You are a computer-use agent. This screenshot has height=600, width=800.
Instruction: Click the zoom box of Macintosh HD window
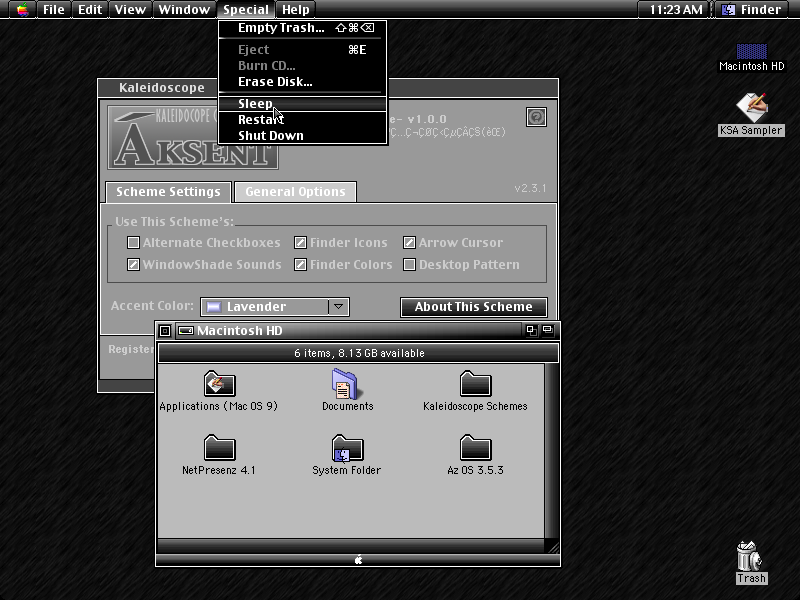(x=531, y=331)
